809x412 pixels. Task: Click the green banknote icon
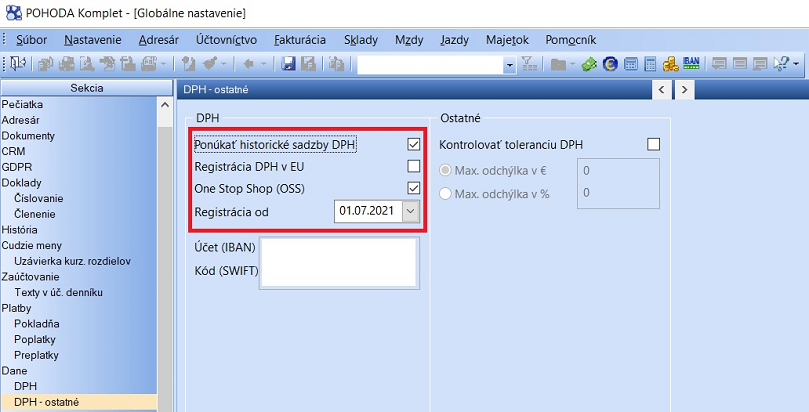[589, 64]
